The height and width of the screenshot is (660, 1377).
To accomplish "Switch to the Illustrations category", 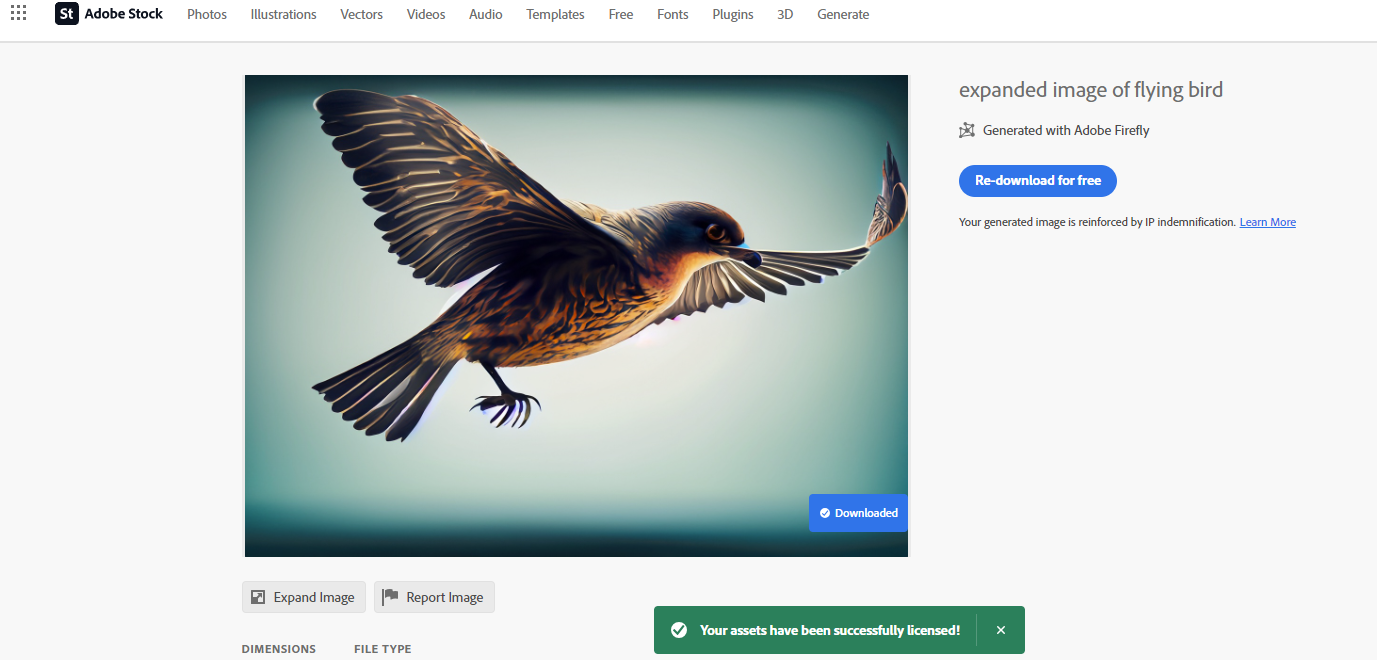I will coord(283,14).
